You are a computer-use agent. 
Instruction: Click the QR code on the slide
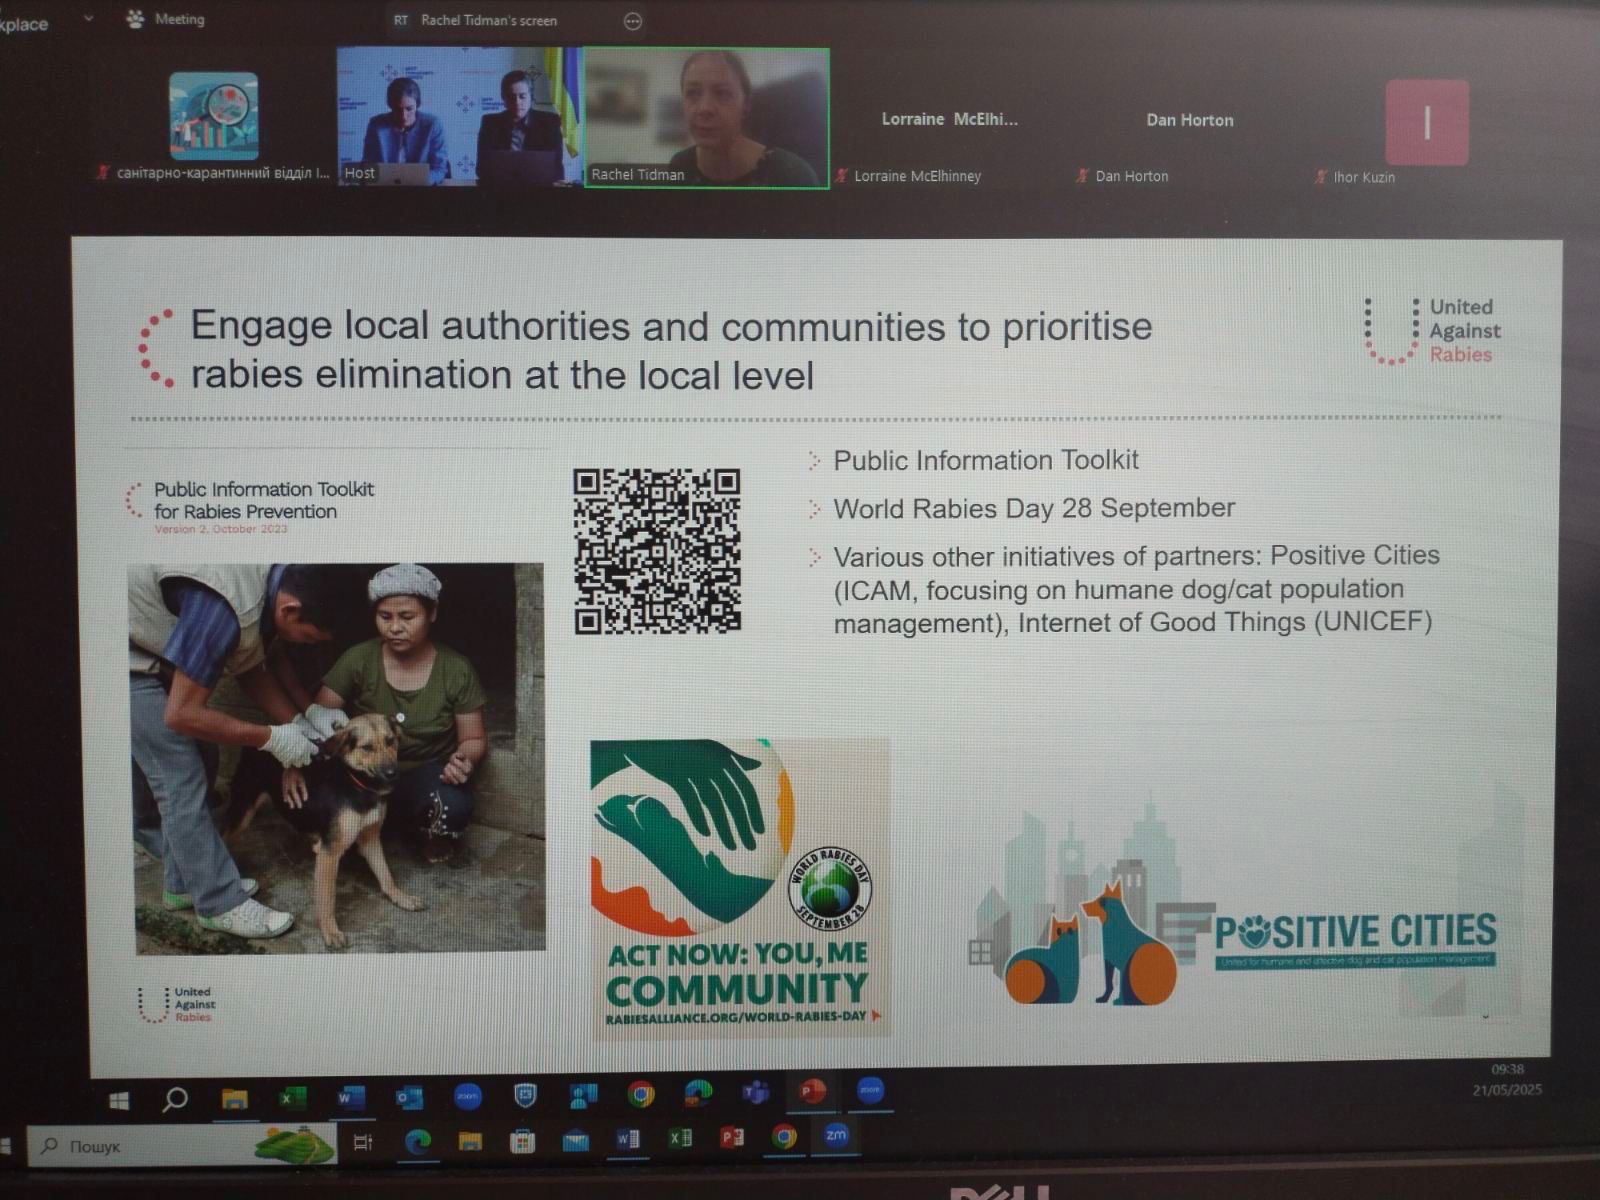(x=657, y=551)
